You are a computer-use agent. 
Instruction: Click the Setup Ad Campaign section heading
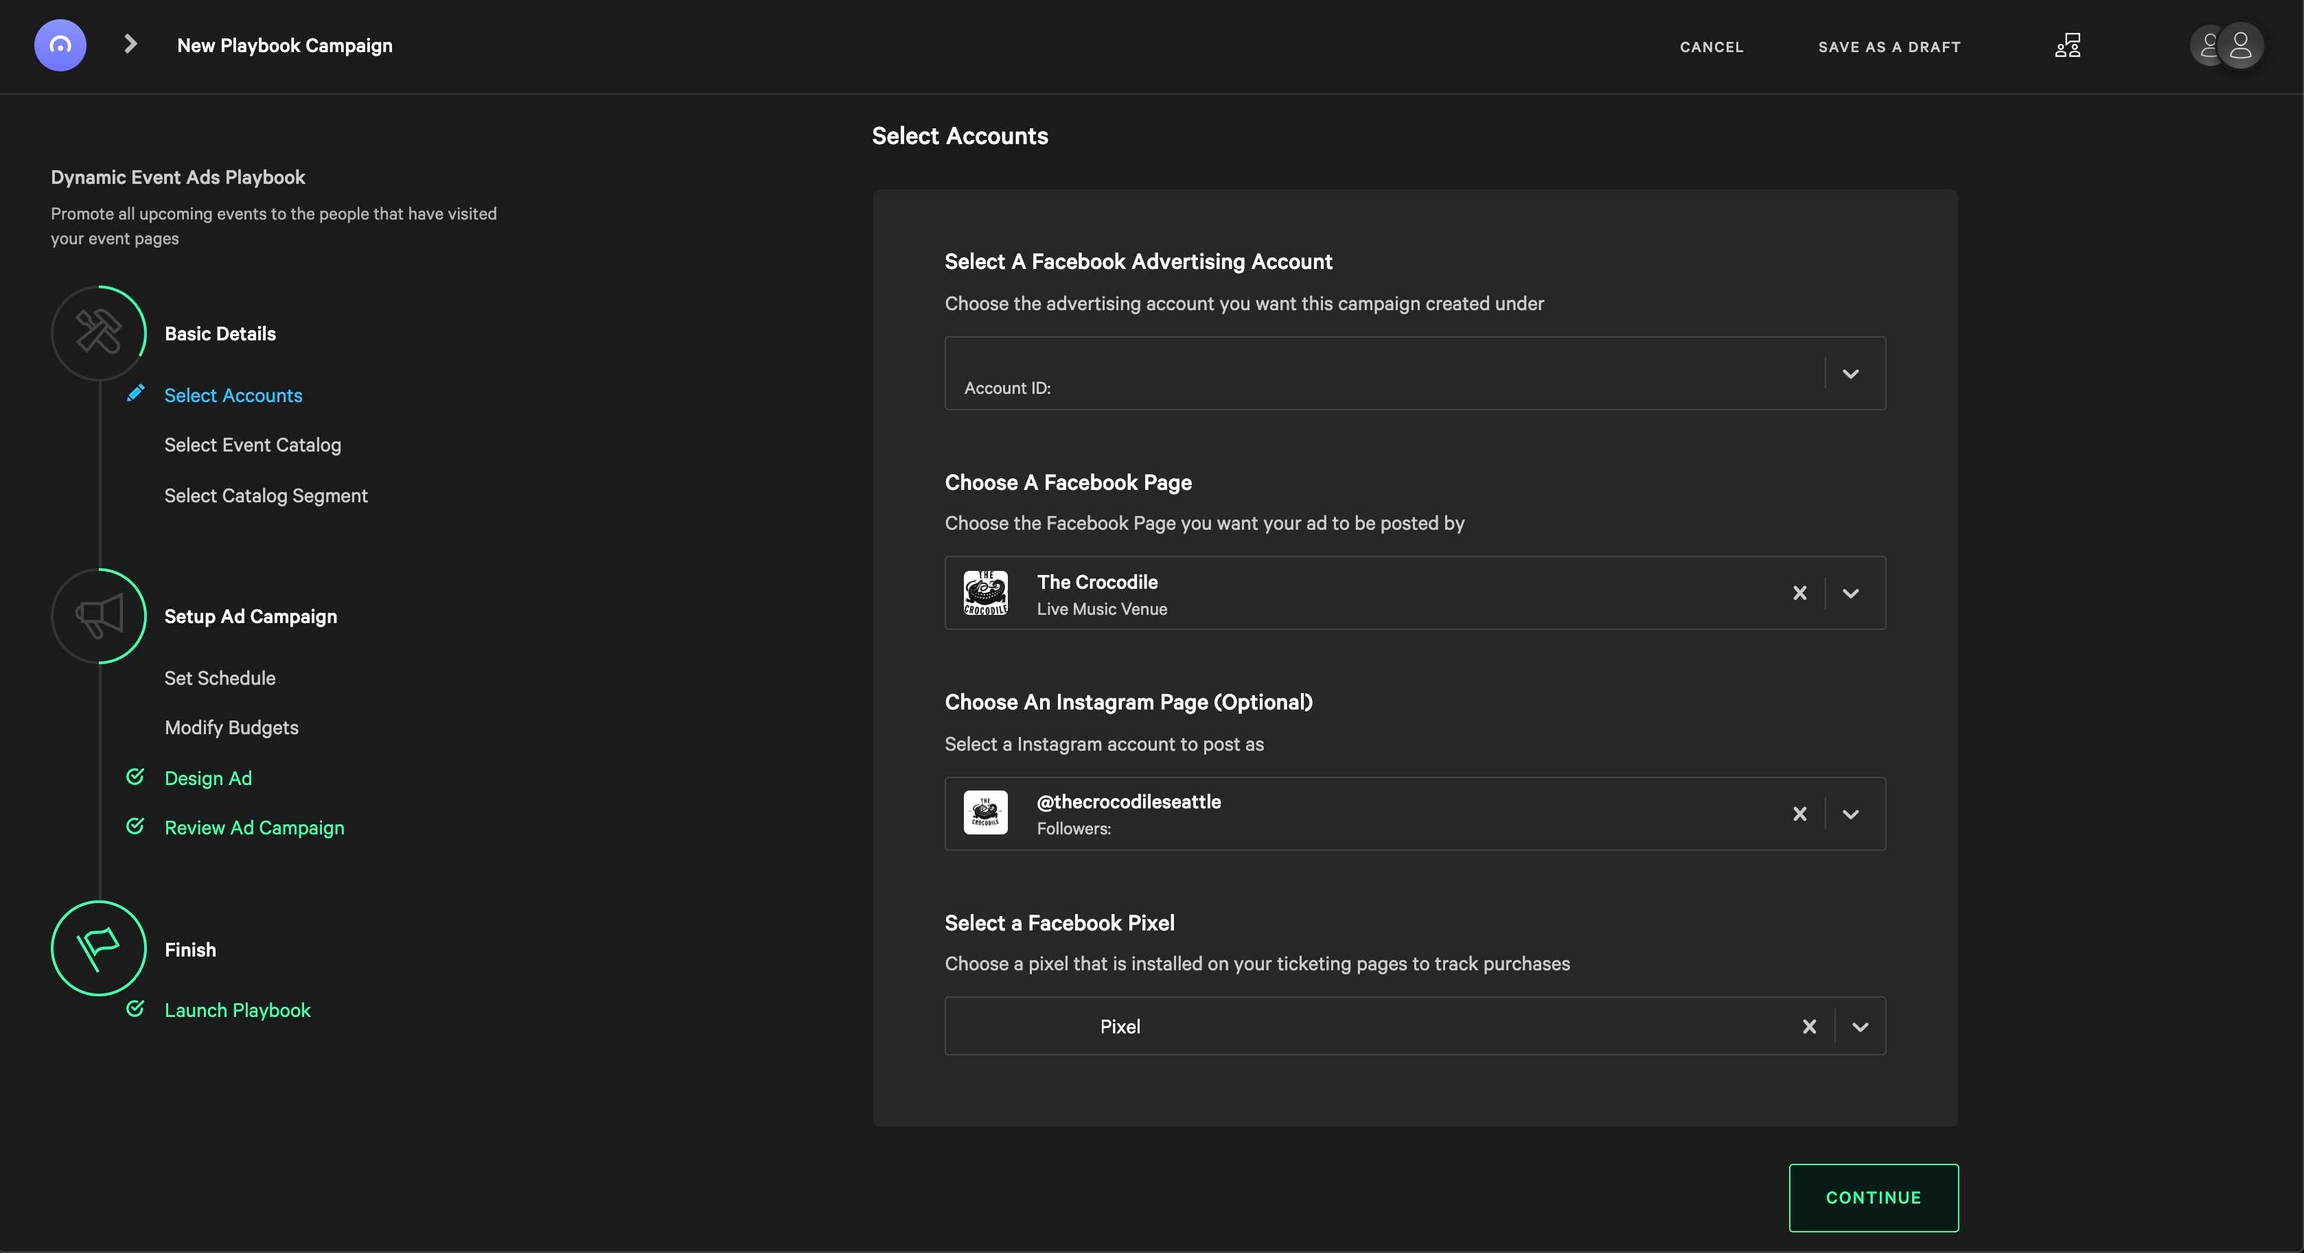(x=251, y=617)
